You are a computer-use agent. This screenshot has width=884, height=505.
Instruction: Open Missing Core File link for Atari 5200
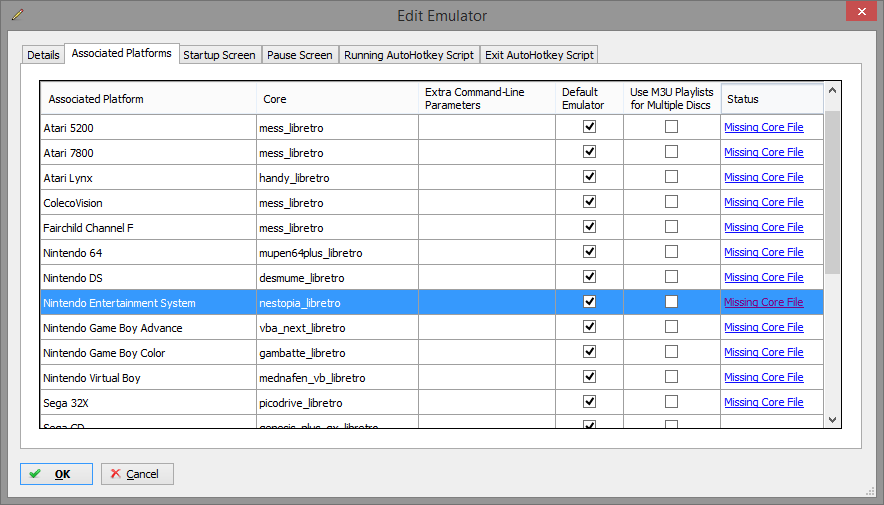tap(763, 127)
